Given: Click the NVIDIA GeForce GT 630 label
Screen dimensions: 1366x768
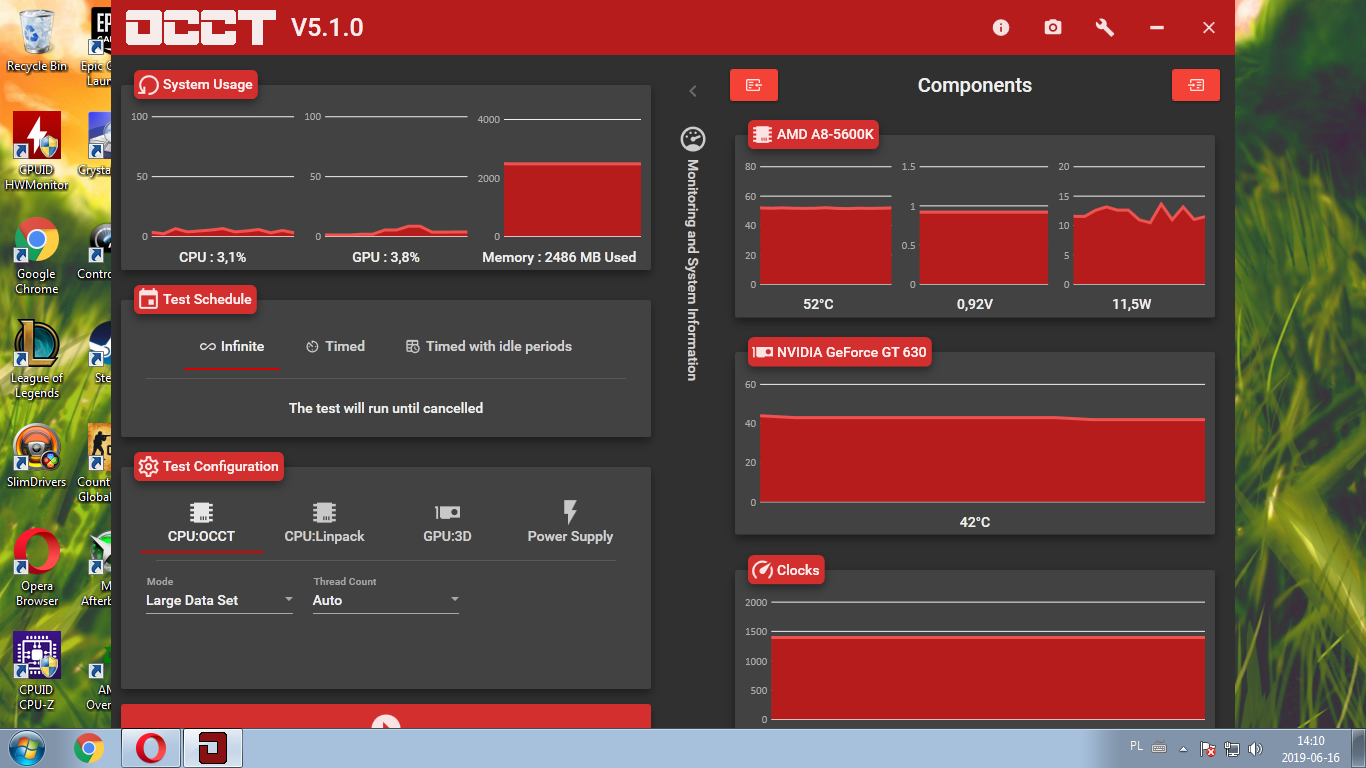Looking at the screenshot, I should pyautogui.click(x=840, y=352).
